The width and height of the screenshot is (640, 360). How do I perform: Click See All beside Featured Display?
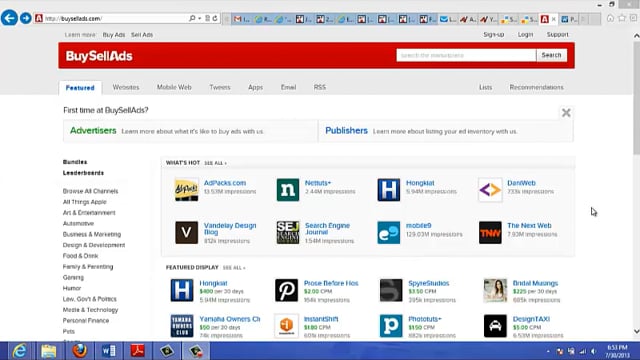[234, 268]
